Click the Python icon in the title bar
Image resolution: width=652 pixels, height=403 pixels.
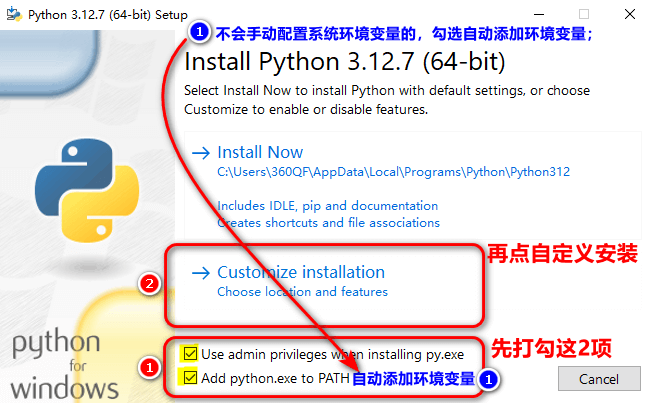[14, 14]
